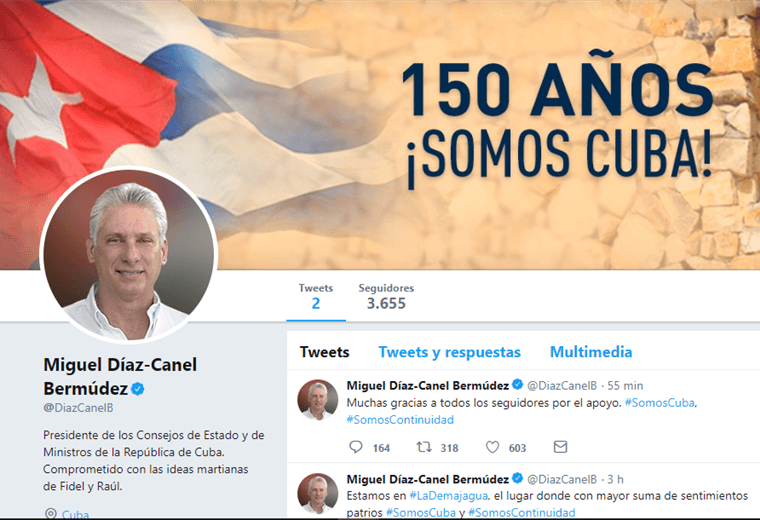
Task: Switch to the Multimedia tab
Action: pos(591,352)
